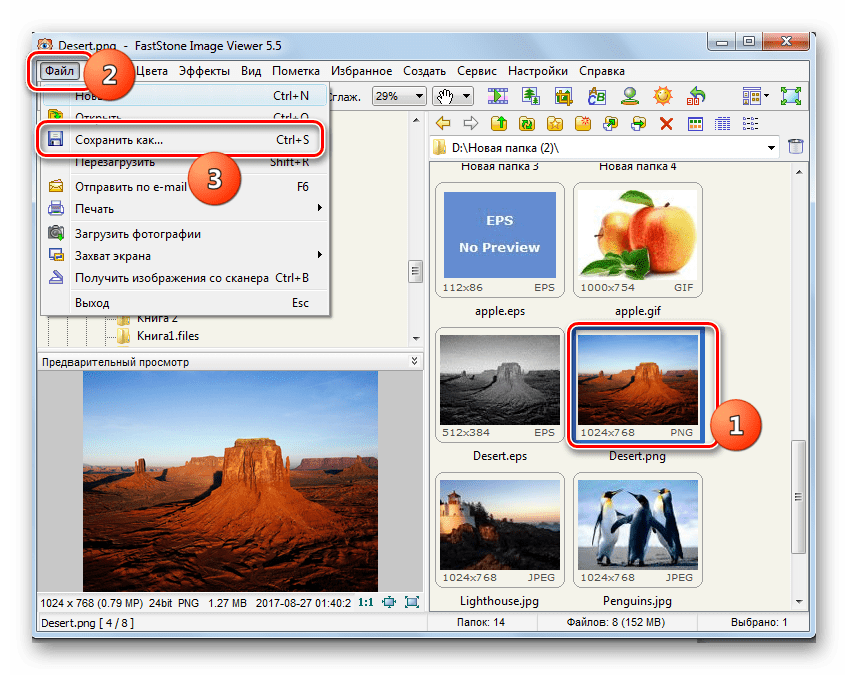
Task: Open the Избранное menu
Action: [x=361, y=71]
